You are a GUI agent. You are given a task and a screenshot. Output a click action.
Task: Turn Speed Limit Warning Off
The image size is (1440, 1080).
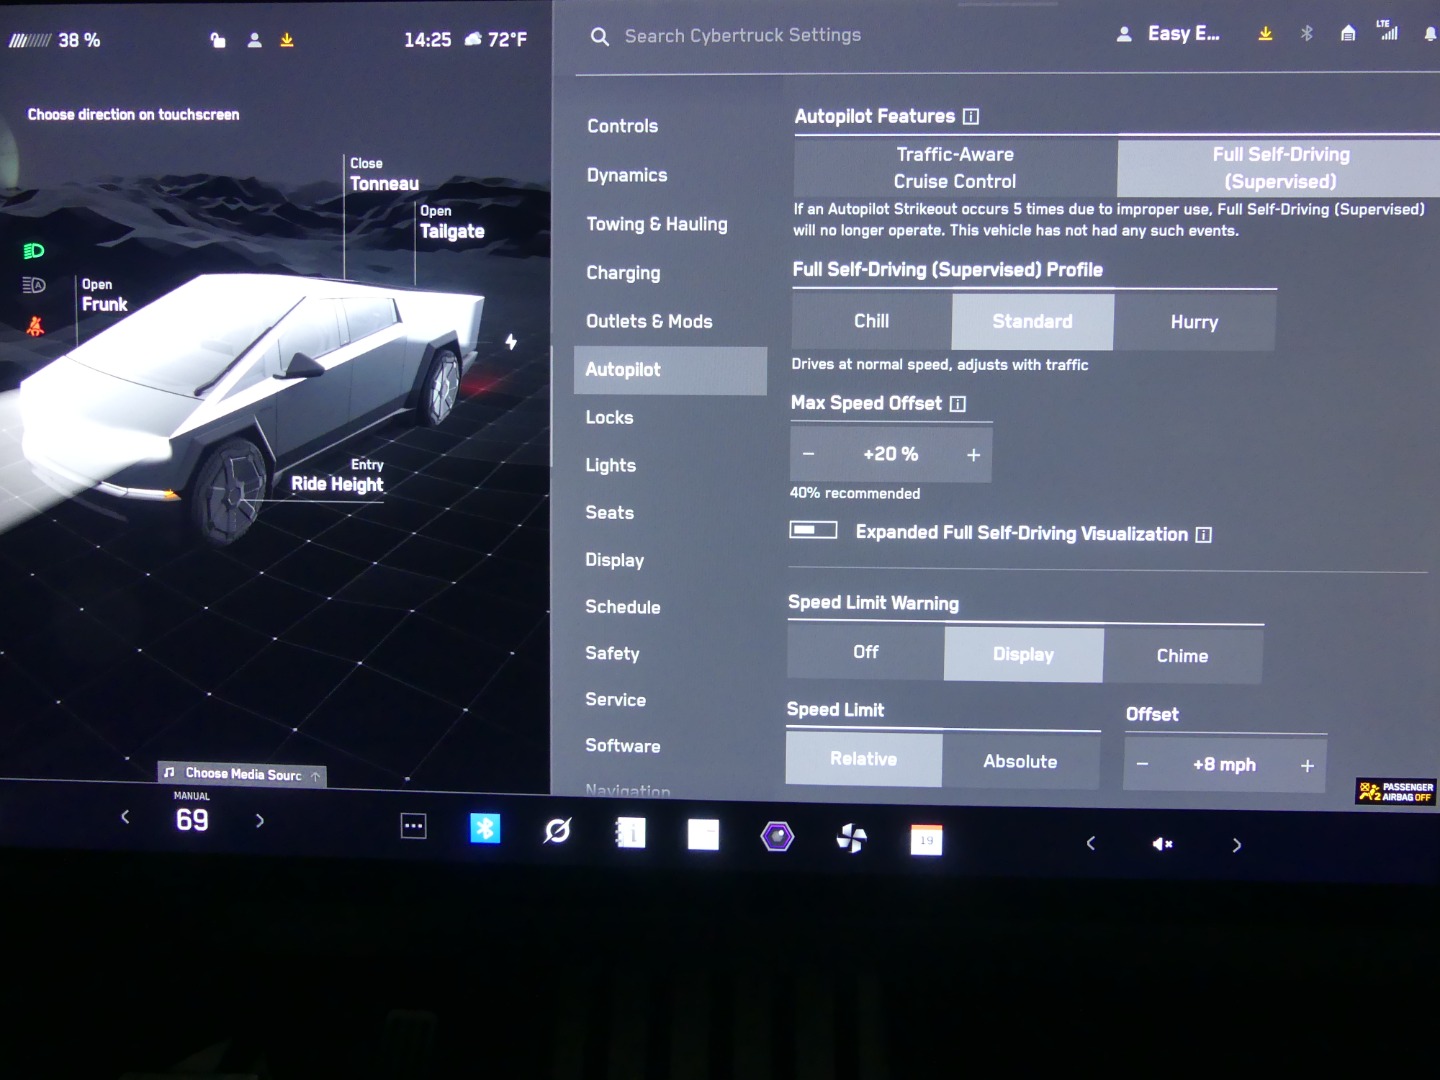[x=866, y=652]
